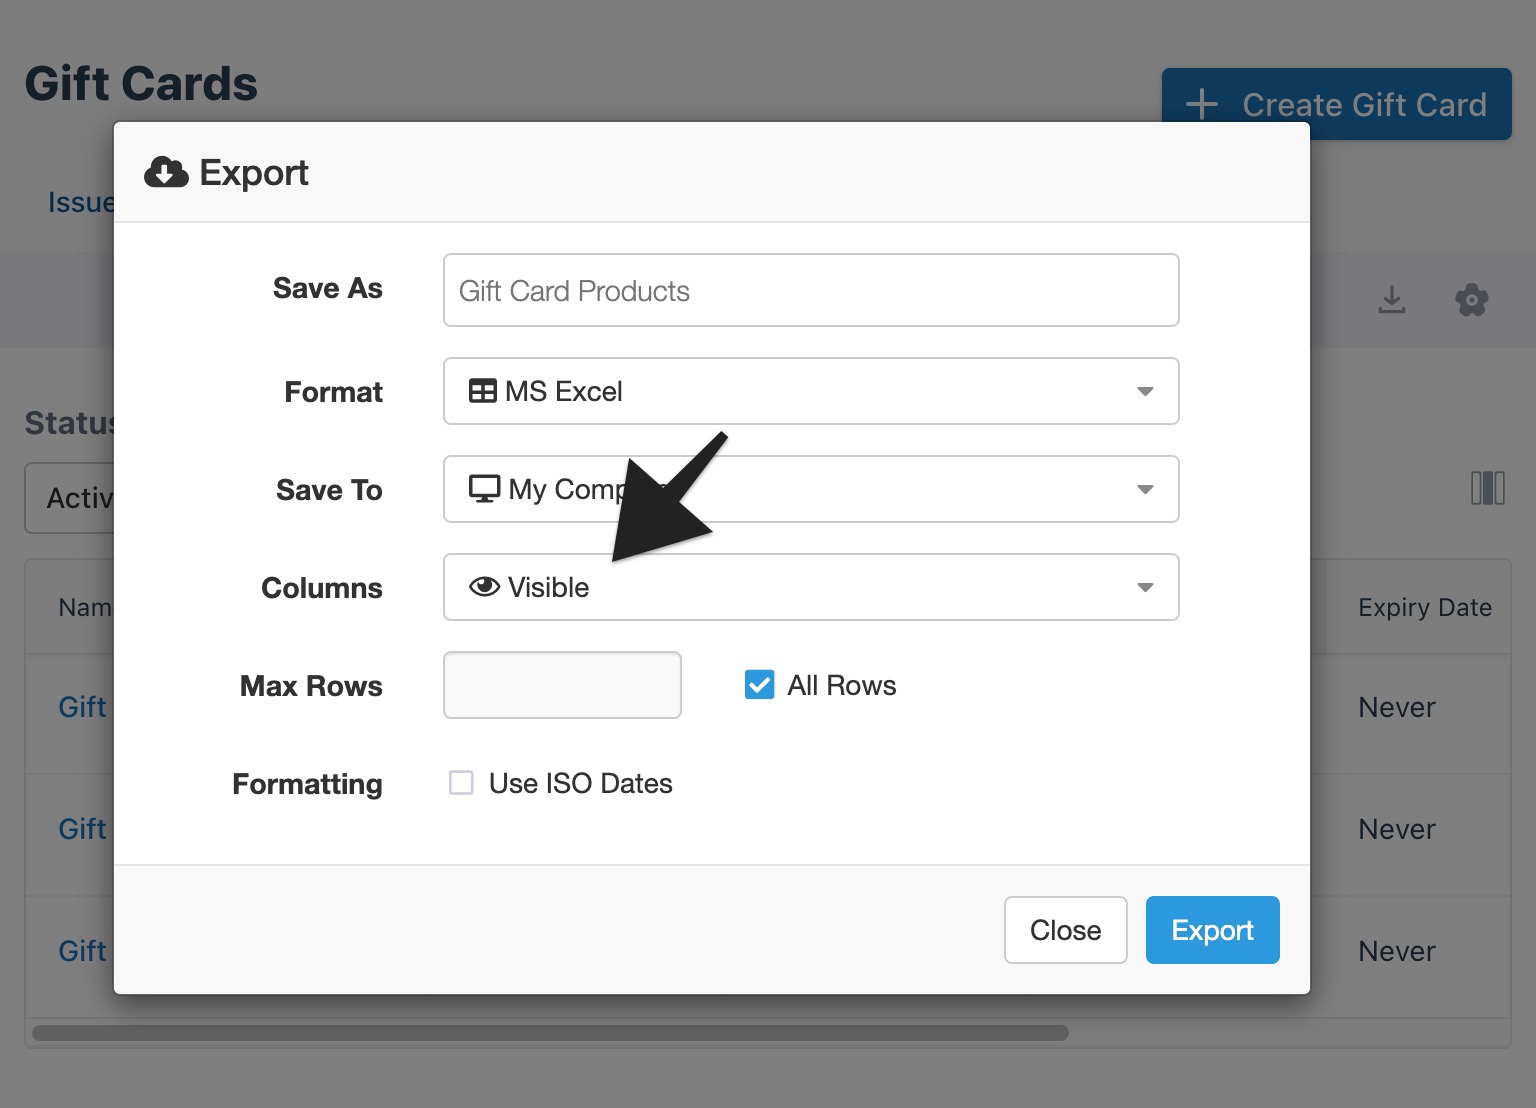The height and width of the screenshot is (1108, 1536).
Task: Open the Save To dropdown showing My Computer
Action: [x=811, y=489]
